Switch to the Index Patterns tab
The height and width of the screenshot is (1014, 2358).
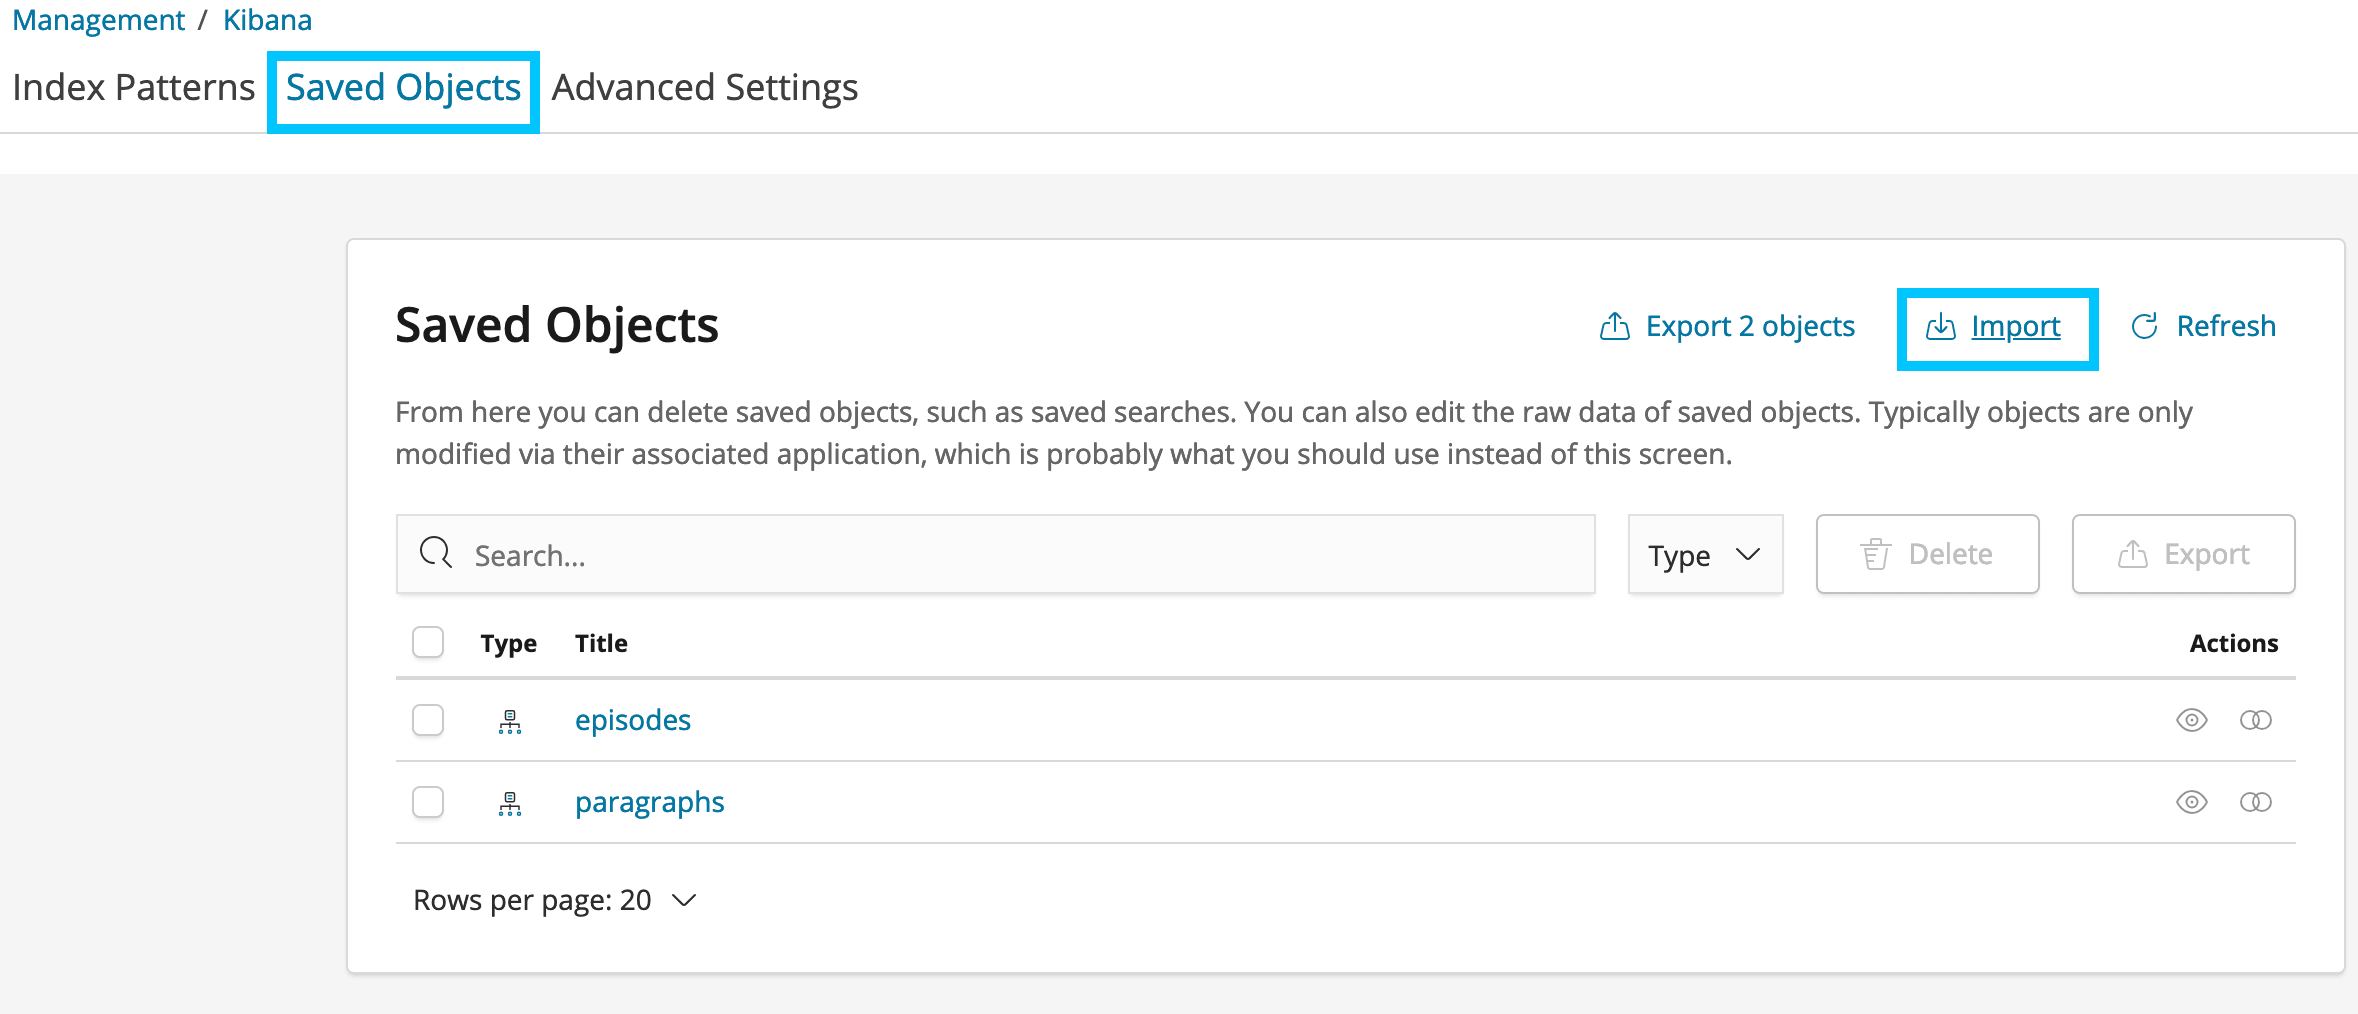click(134, 88)
